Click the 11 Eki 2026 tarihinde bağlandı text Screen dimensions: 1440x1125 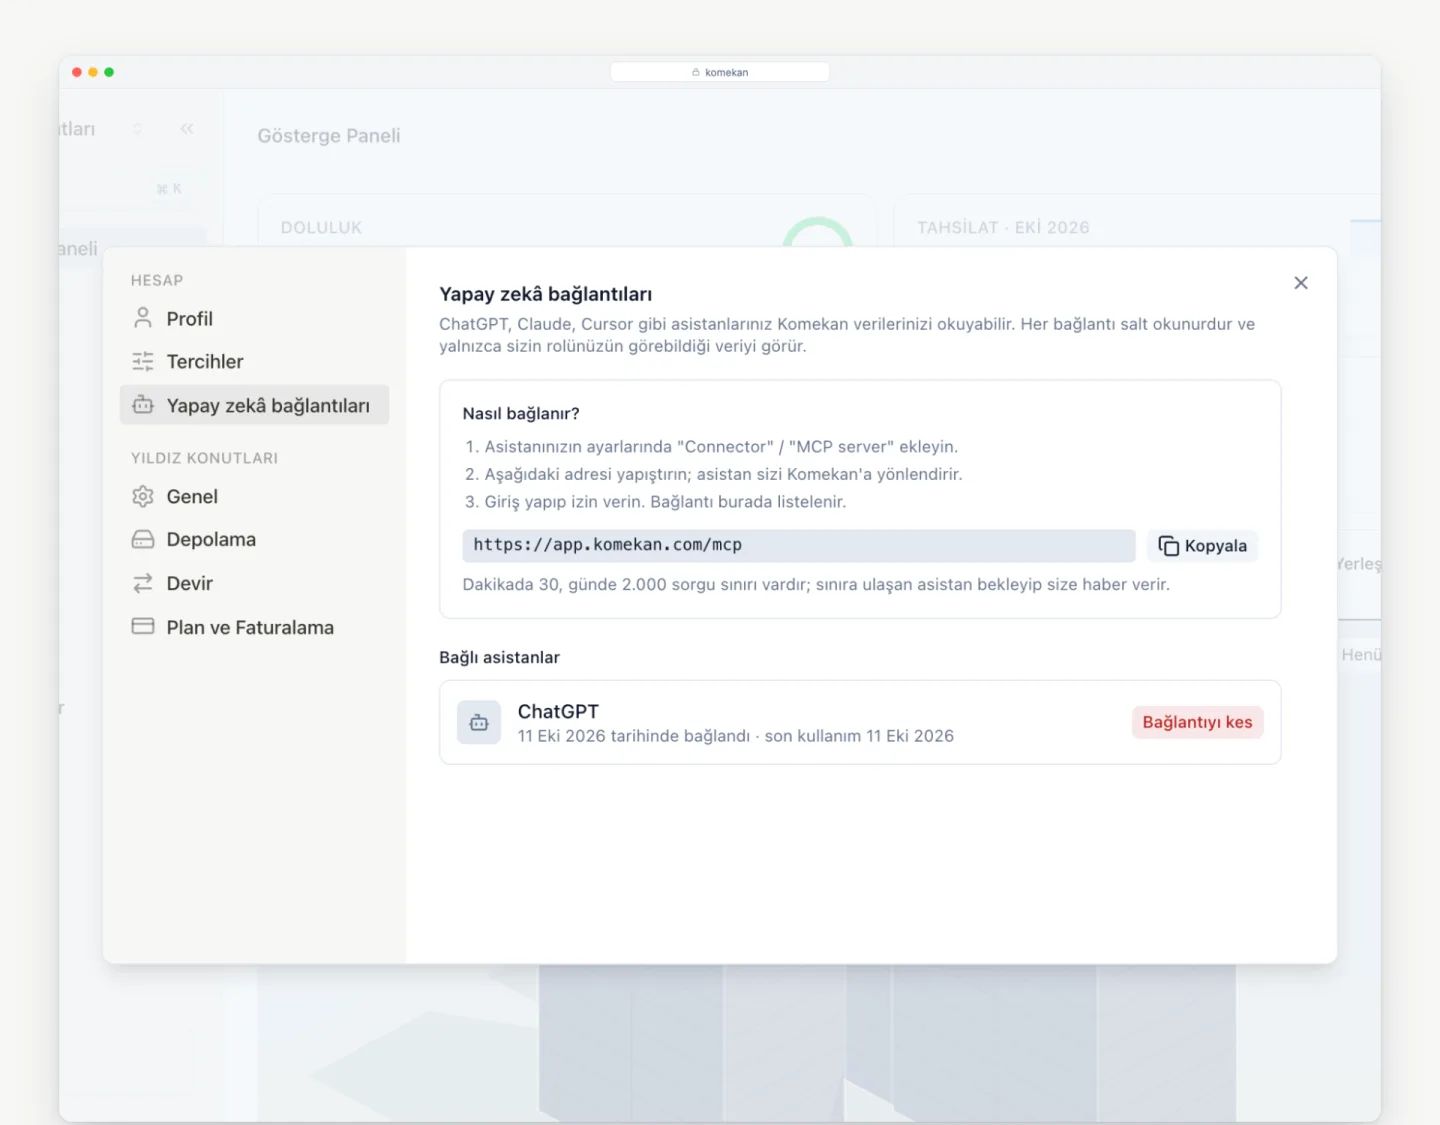pyautogui.click(x=633, y=736)
